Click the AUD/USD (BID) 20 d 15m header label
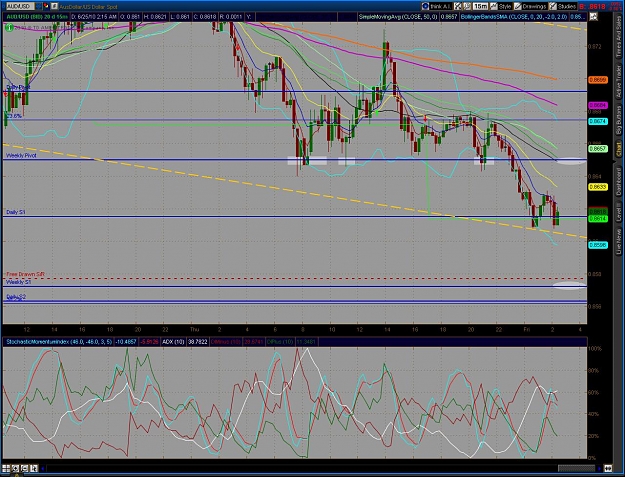The width and height of the screenshot is (625, 477). tap(37, 17)
